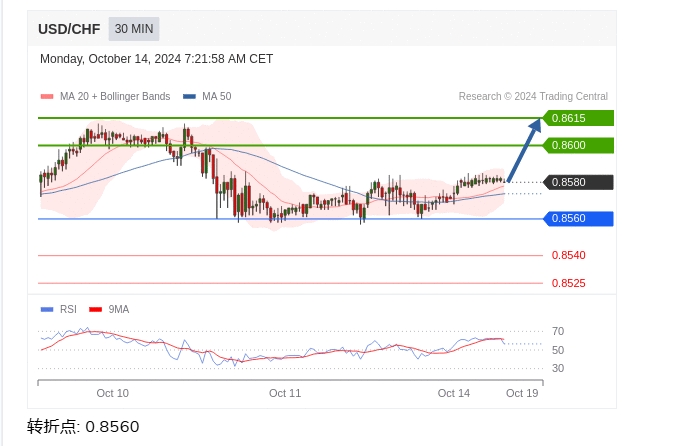Viewport: 698px width, 446px height.
Task: Click the RSI 70 axis label
Action: pyautogui.click(x=558, y=331)
